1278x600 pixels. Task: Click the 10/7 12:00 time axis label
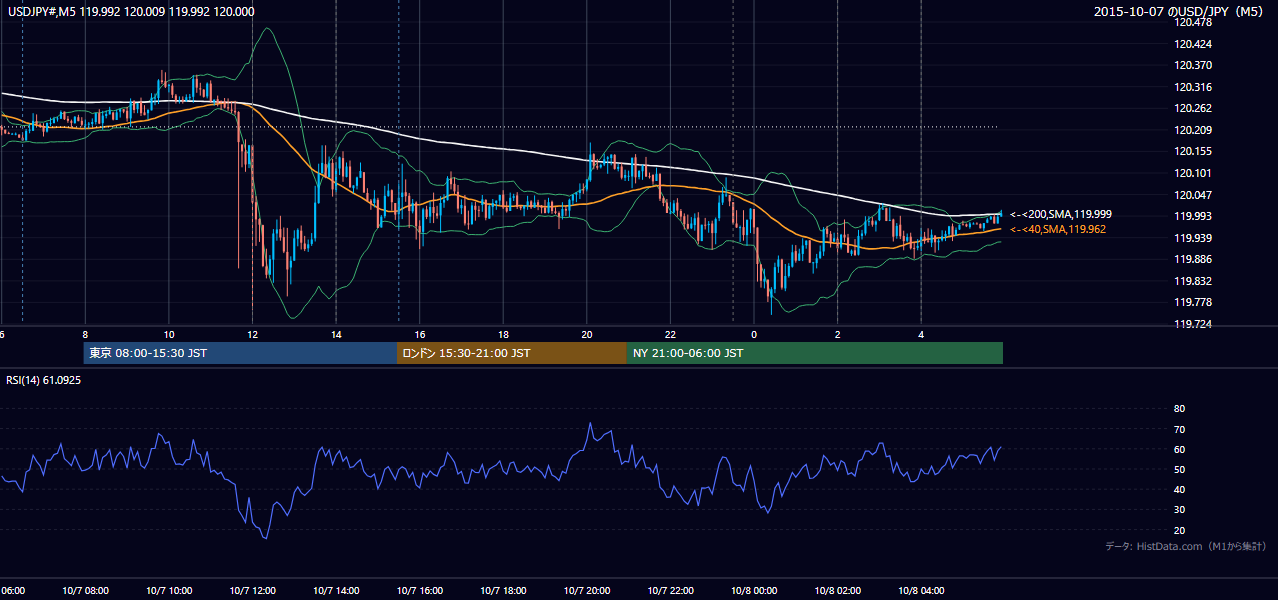click(252, 591)
